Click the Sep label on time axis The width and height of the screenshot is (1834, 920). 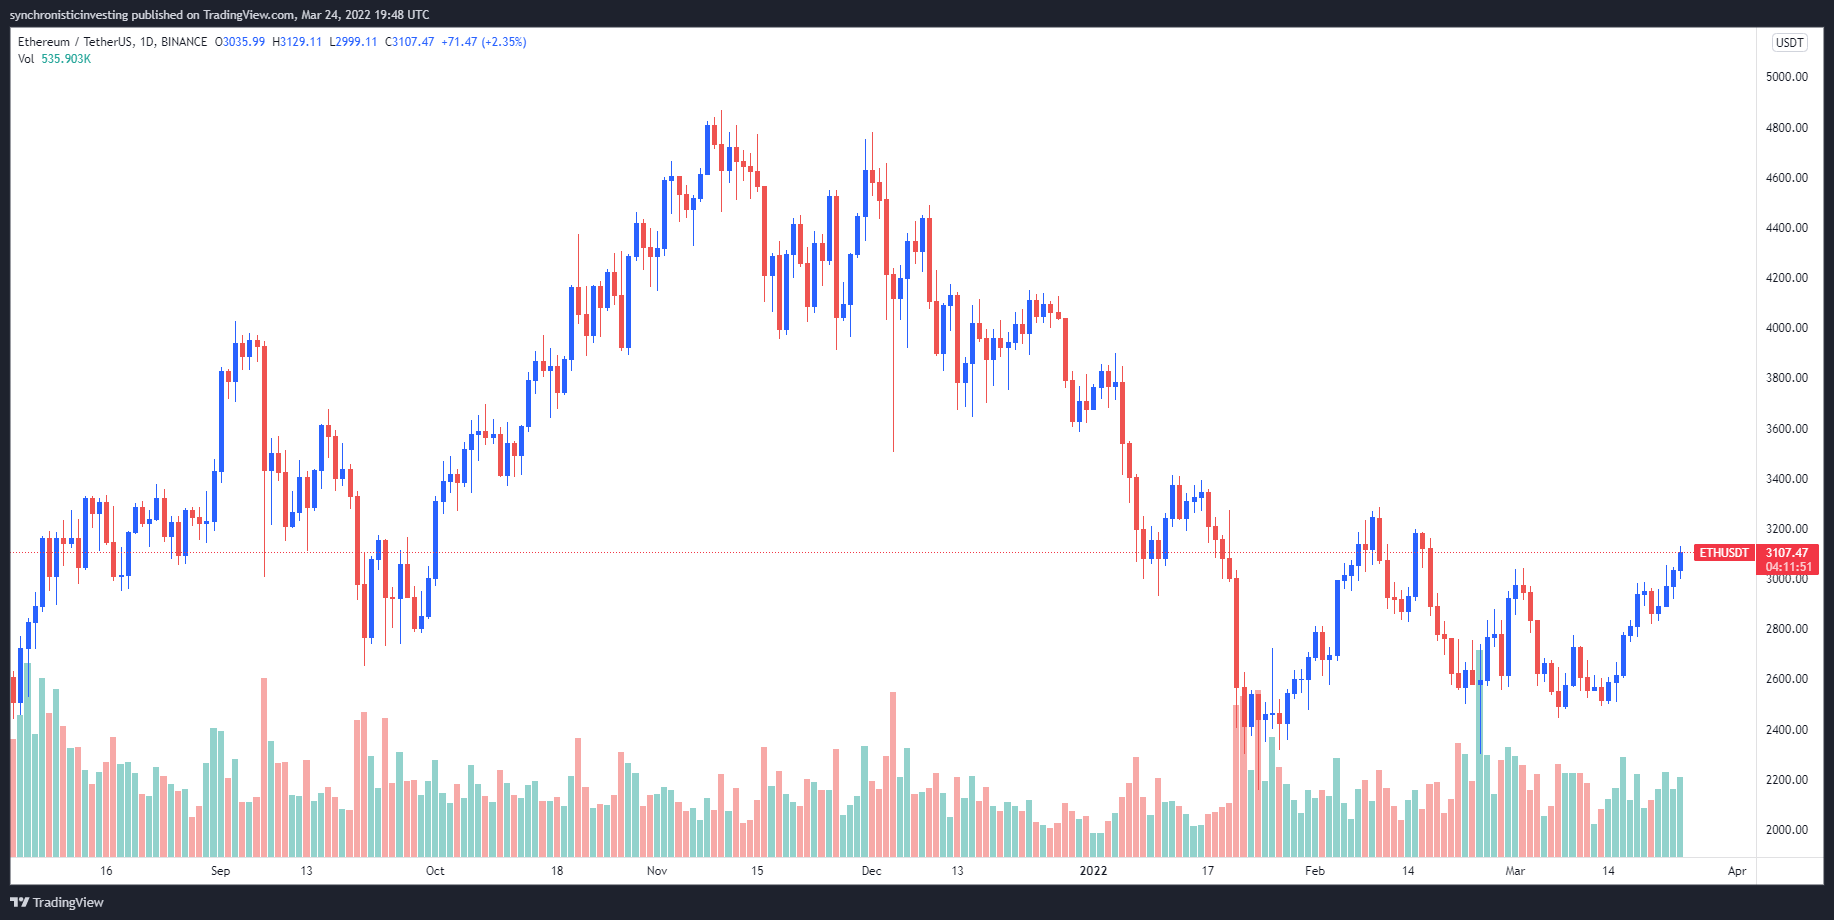(x=220, y=871)
